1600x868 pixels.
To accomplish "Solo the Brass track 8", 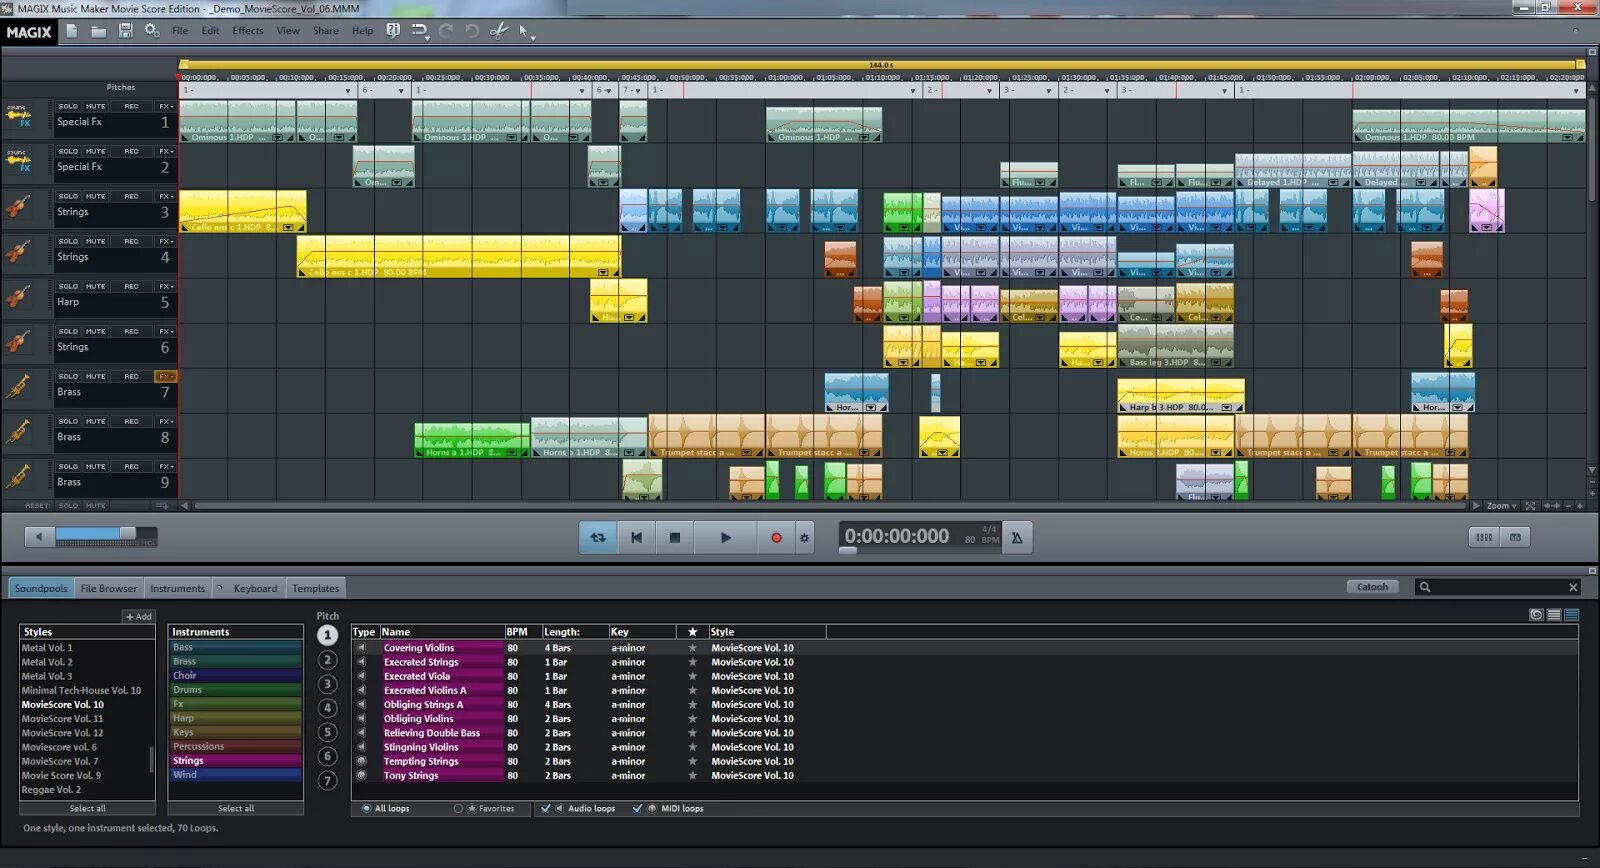I will [x=68, y=421].
